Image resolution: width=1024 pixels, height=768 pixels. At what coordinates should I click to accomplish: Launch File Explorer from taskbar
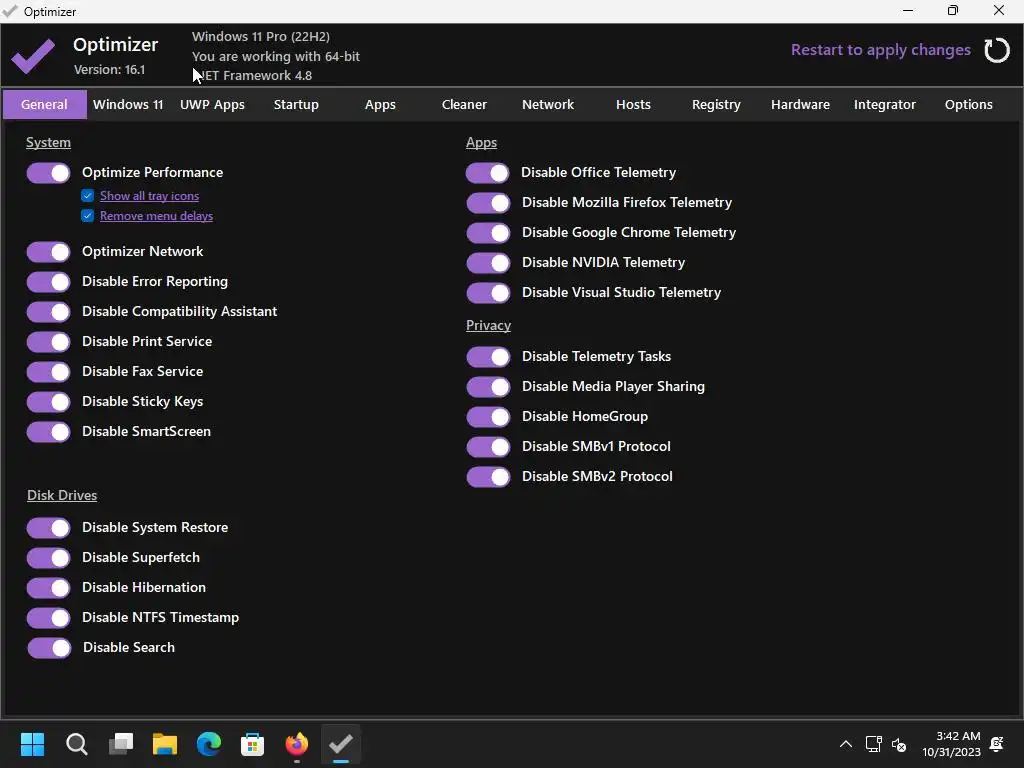point(165,744)
